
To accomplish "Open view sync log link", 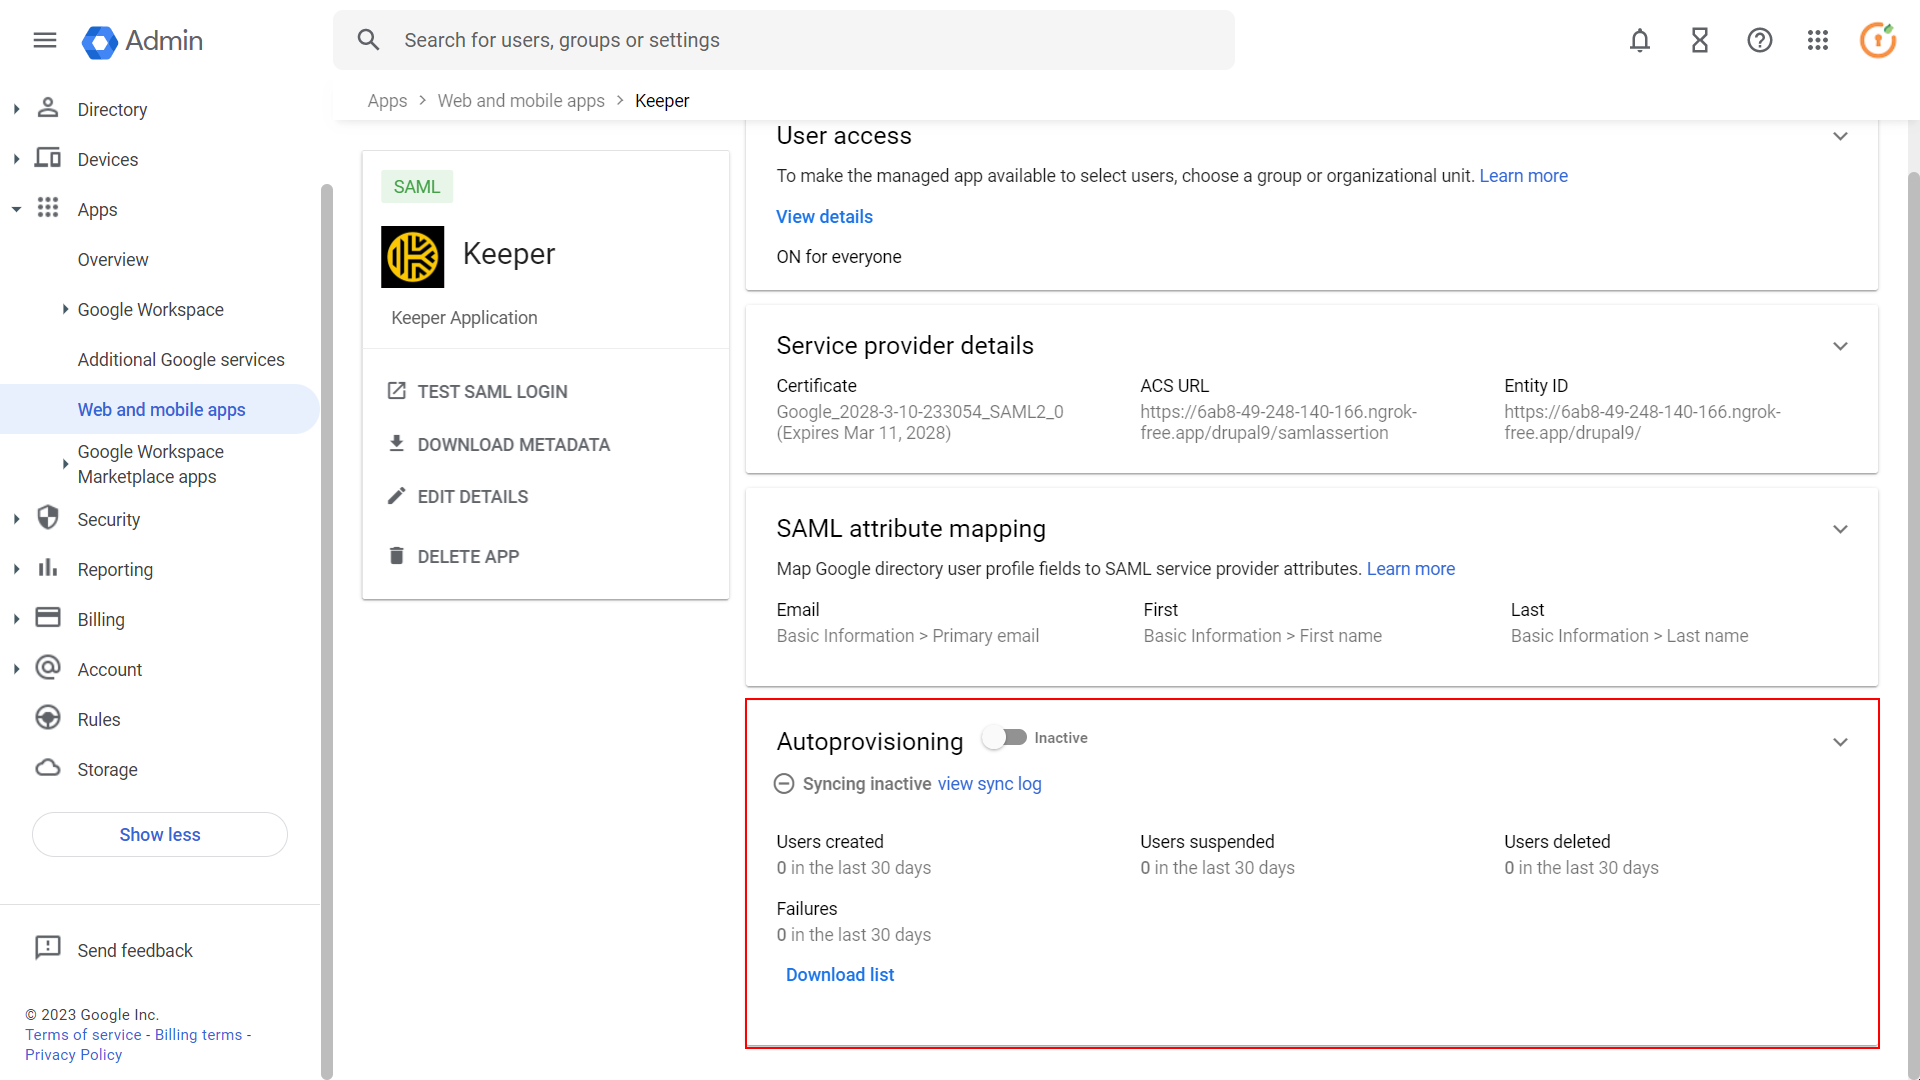I will [x=989, y=784].
